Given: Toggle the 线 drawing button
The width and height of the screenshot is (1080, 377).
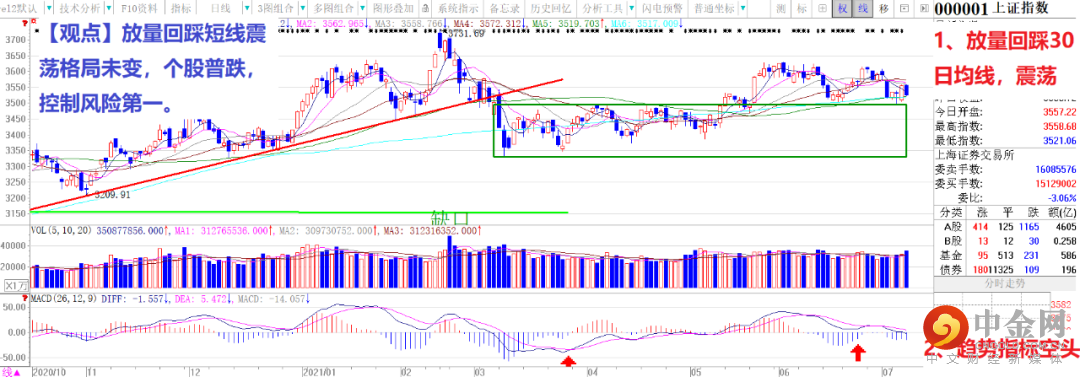Looking at the screenshot, I should point(862,8).
